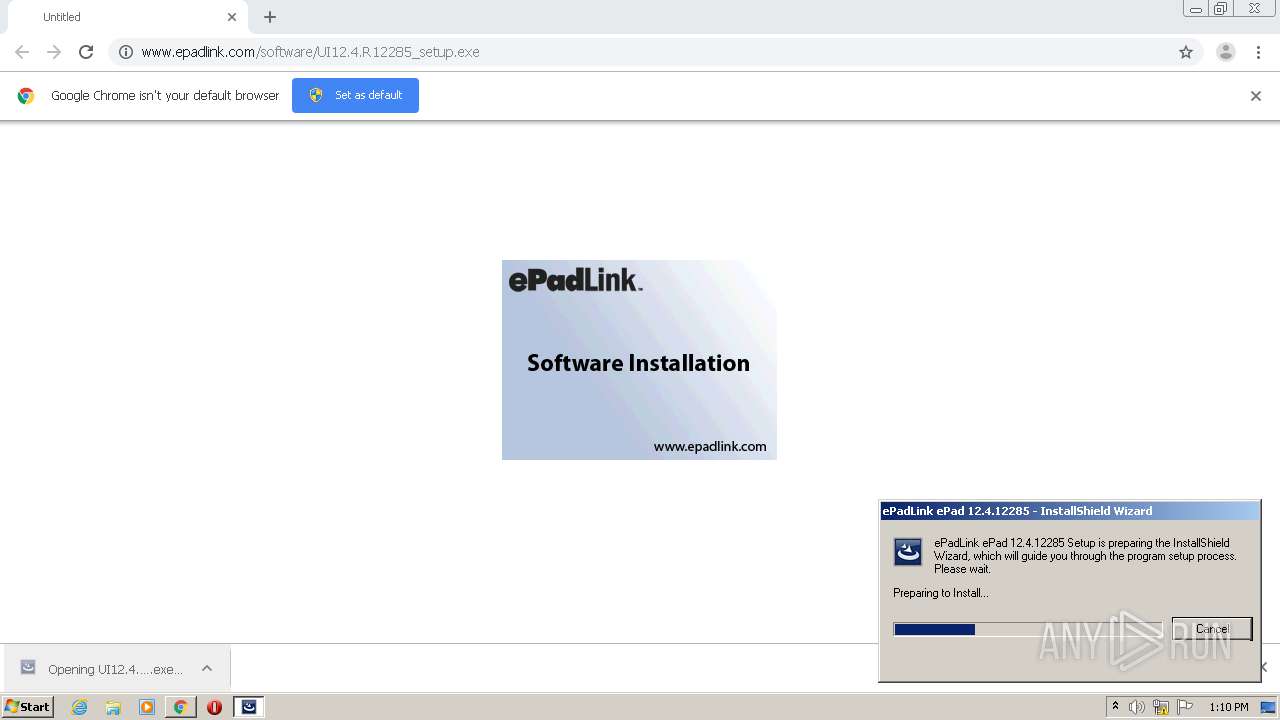
Task: Minimize the Chrome window
Action: point(1196,9)
